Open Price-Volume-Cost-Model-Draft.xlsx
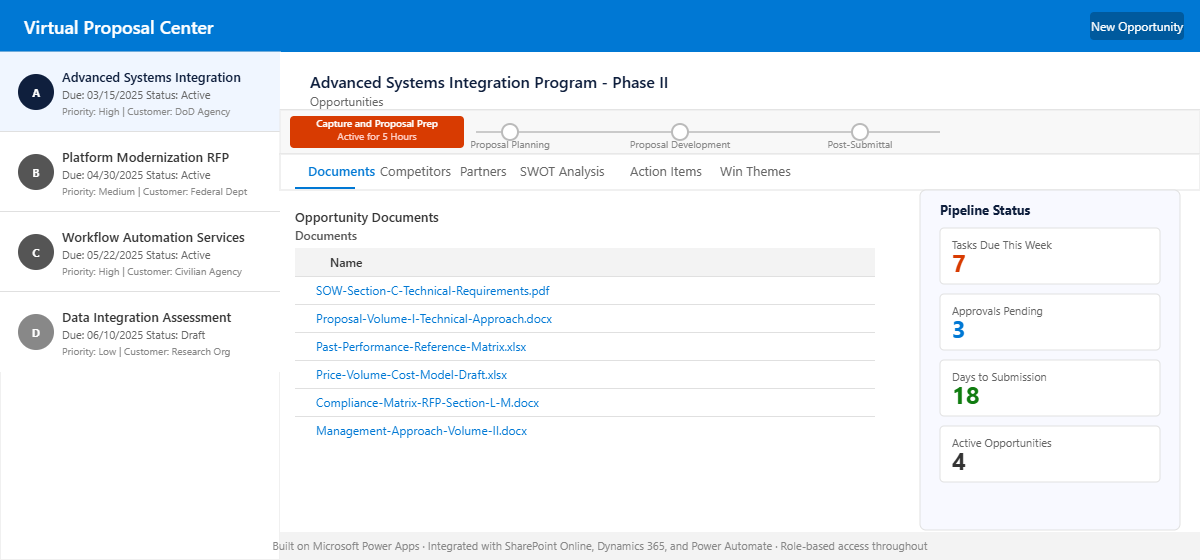 [411, 375]
